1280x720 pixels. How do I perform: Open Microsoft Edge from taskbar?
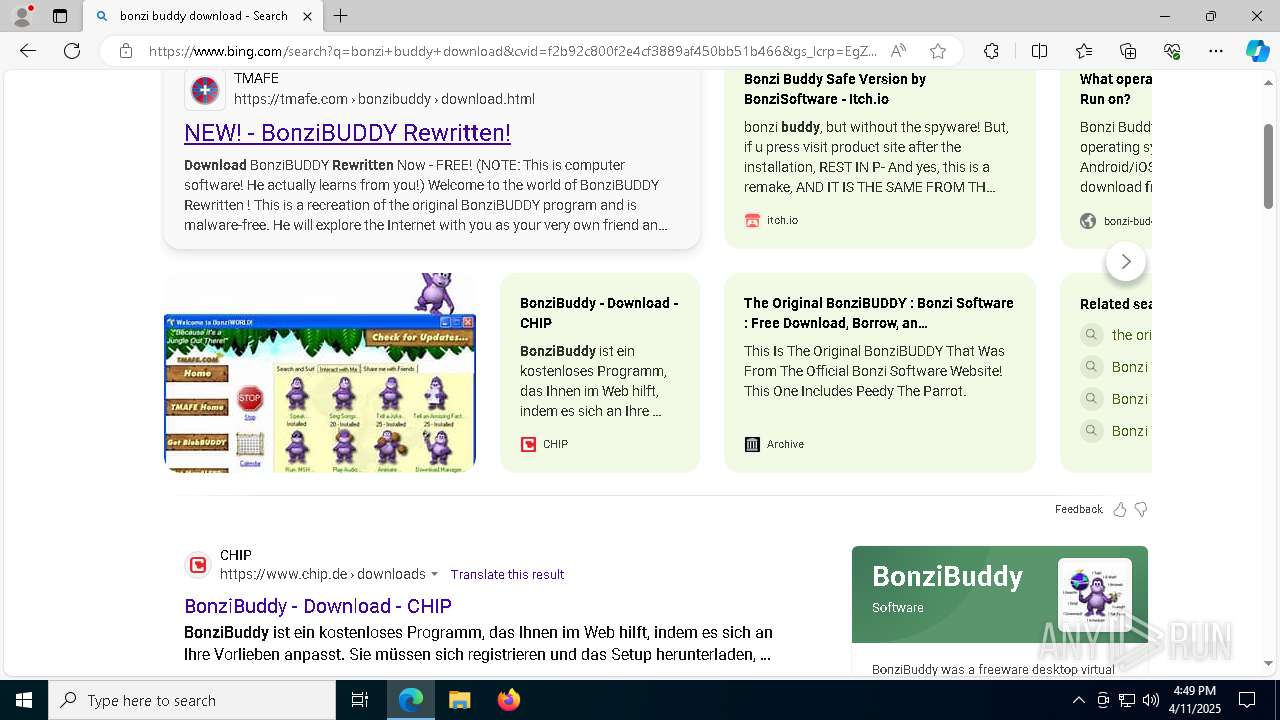point(411,700)
